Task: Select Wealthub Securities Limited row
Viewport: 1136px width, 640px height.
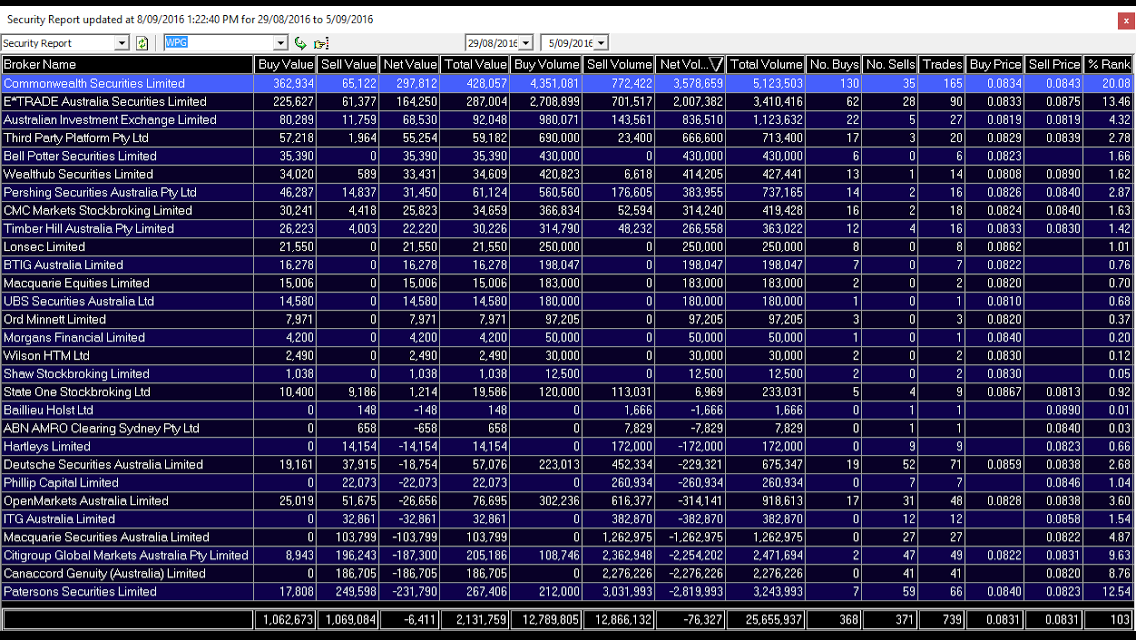Action: tap(567, 174)
